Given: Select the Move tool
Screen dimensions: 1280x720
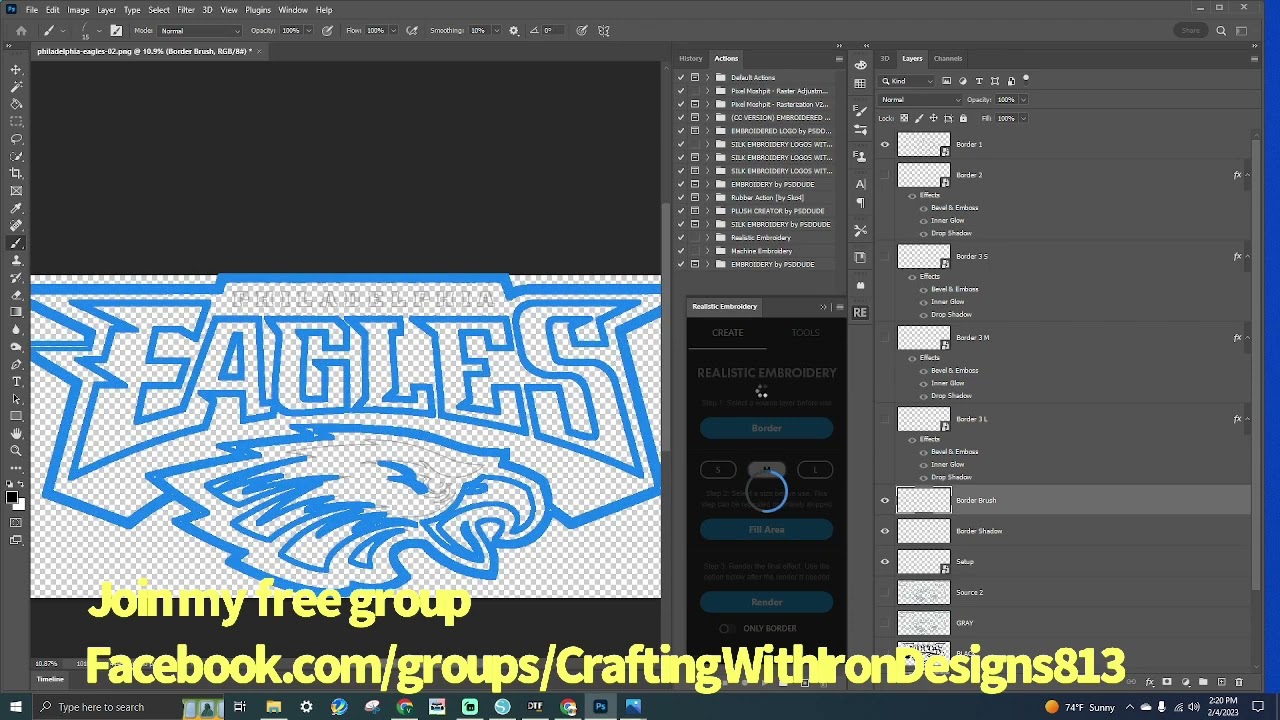Looking at the screenshot, I should 16,69.
